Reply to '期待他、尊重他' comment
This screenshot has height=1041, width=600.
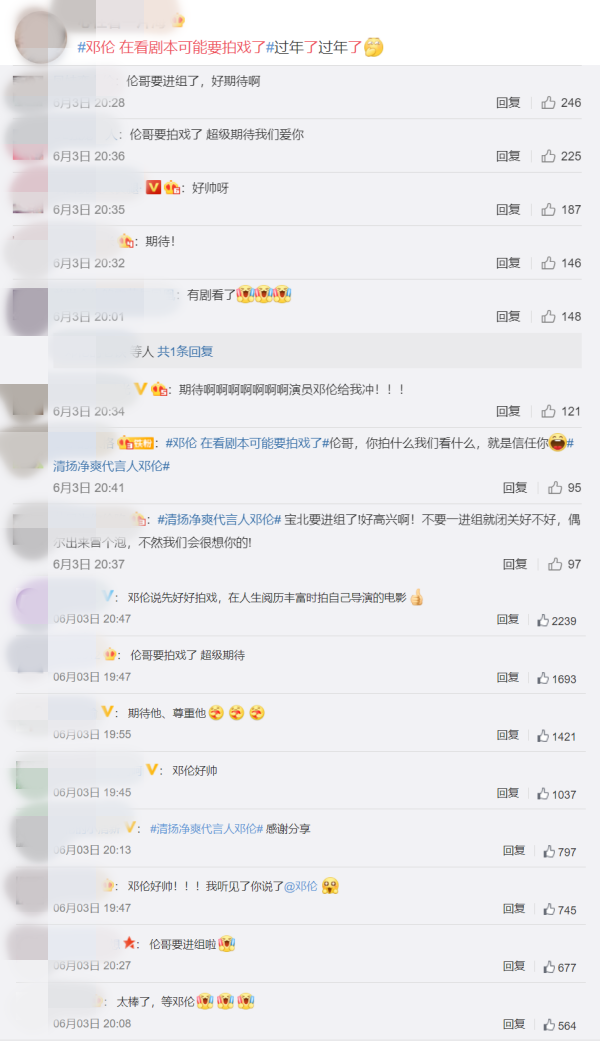coord(508,735)
